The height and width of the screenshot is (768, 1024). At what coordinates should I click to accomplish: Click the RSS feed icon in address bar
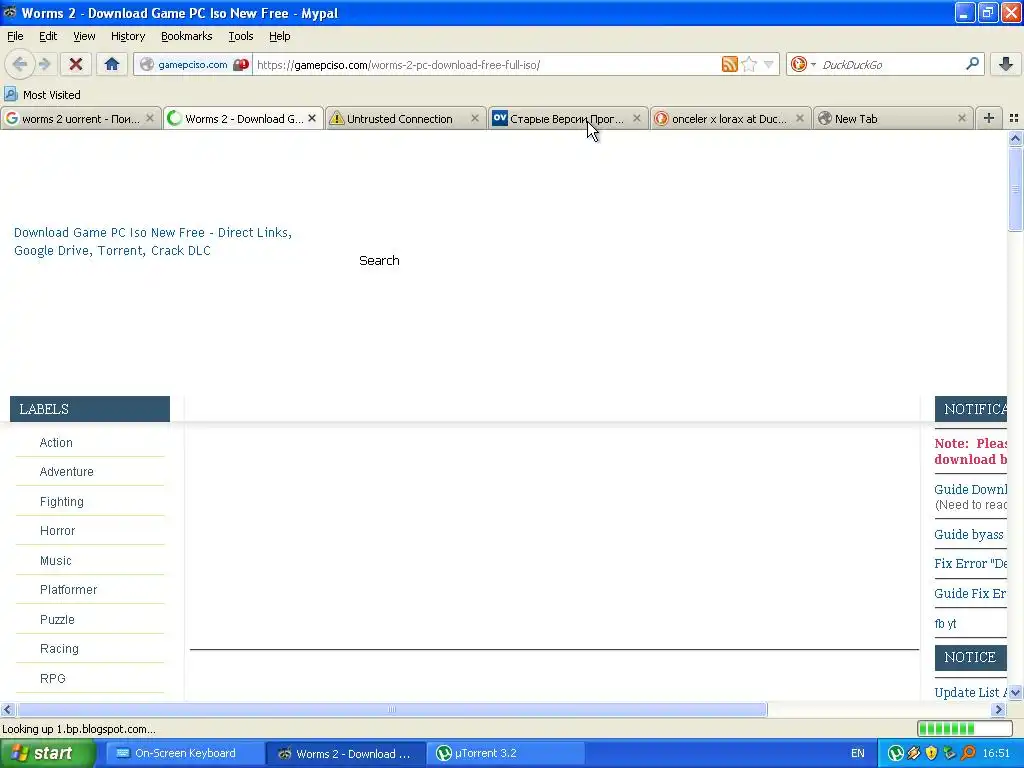[x=729, y=64]
